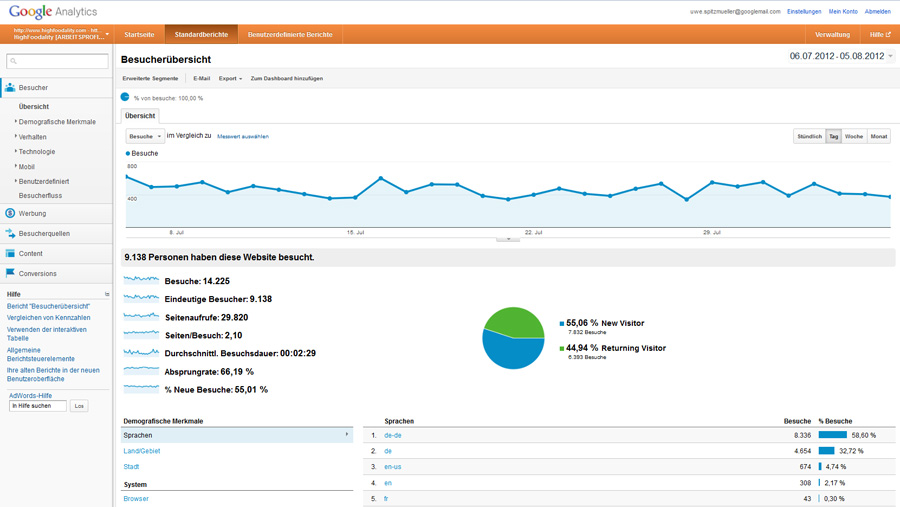This screenshot has height=507, width=900.
Task: Click the Besucherquellen arrows icon
Action: point(10,233)
